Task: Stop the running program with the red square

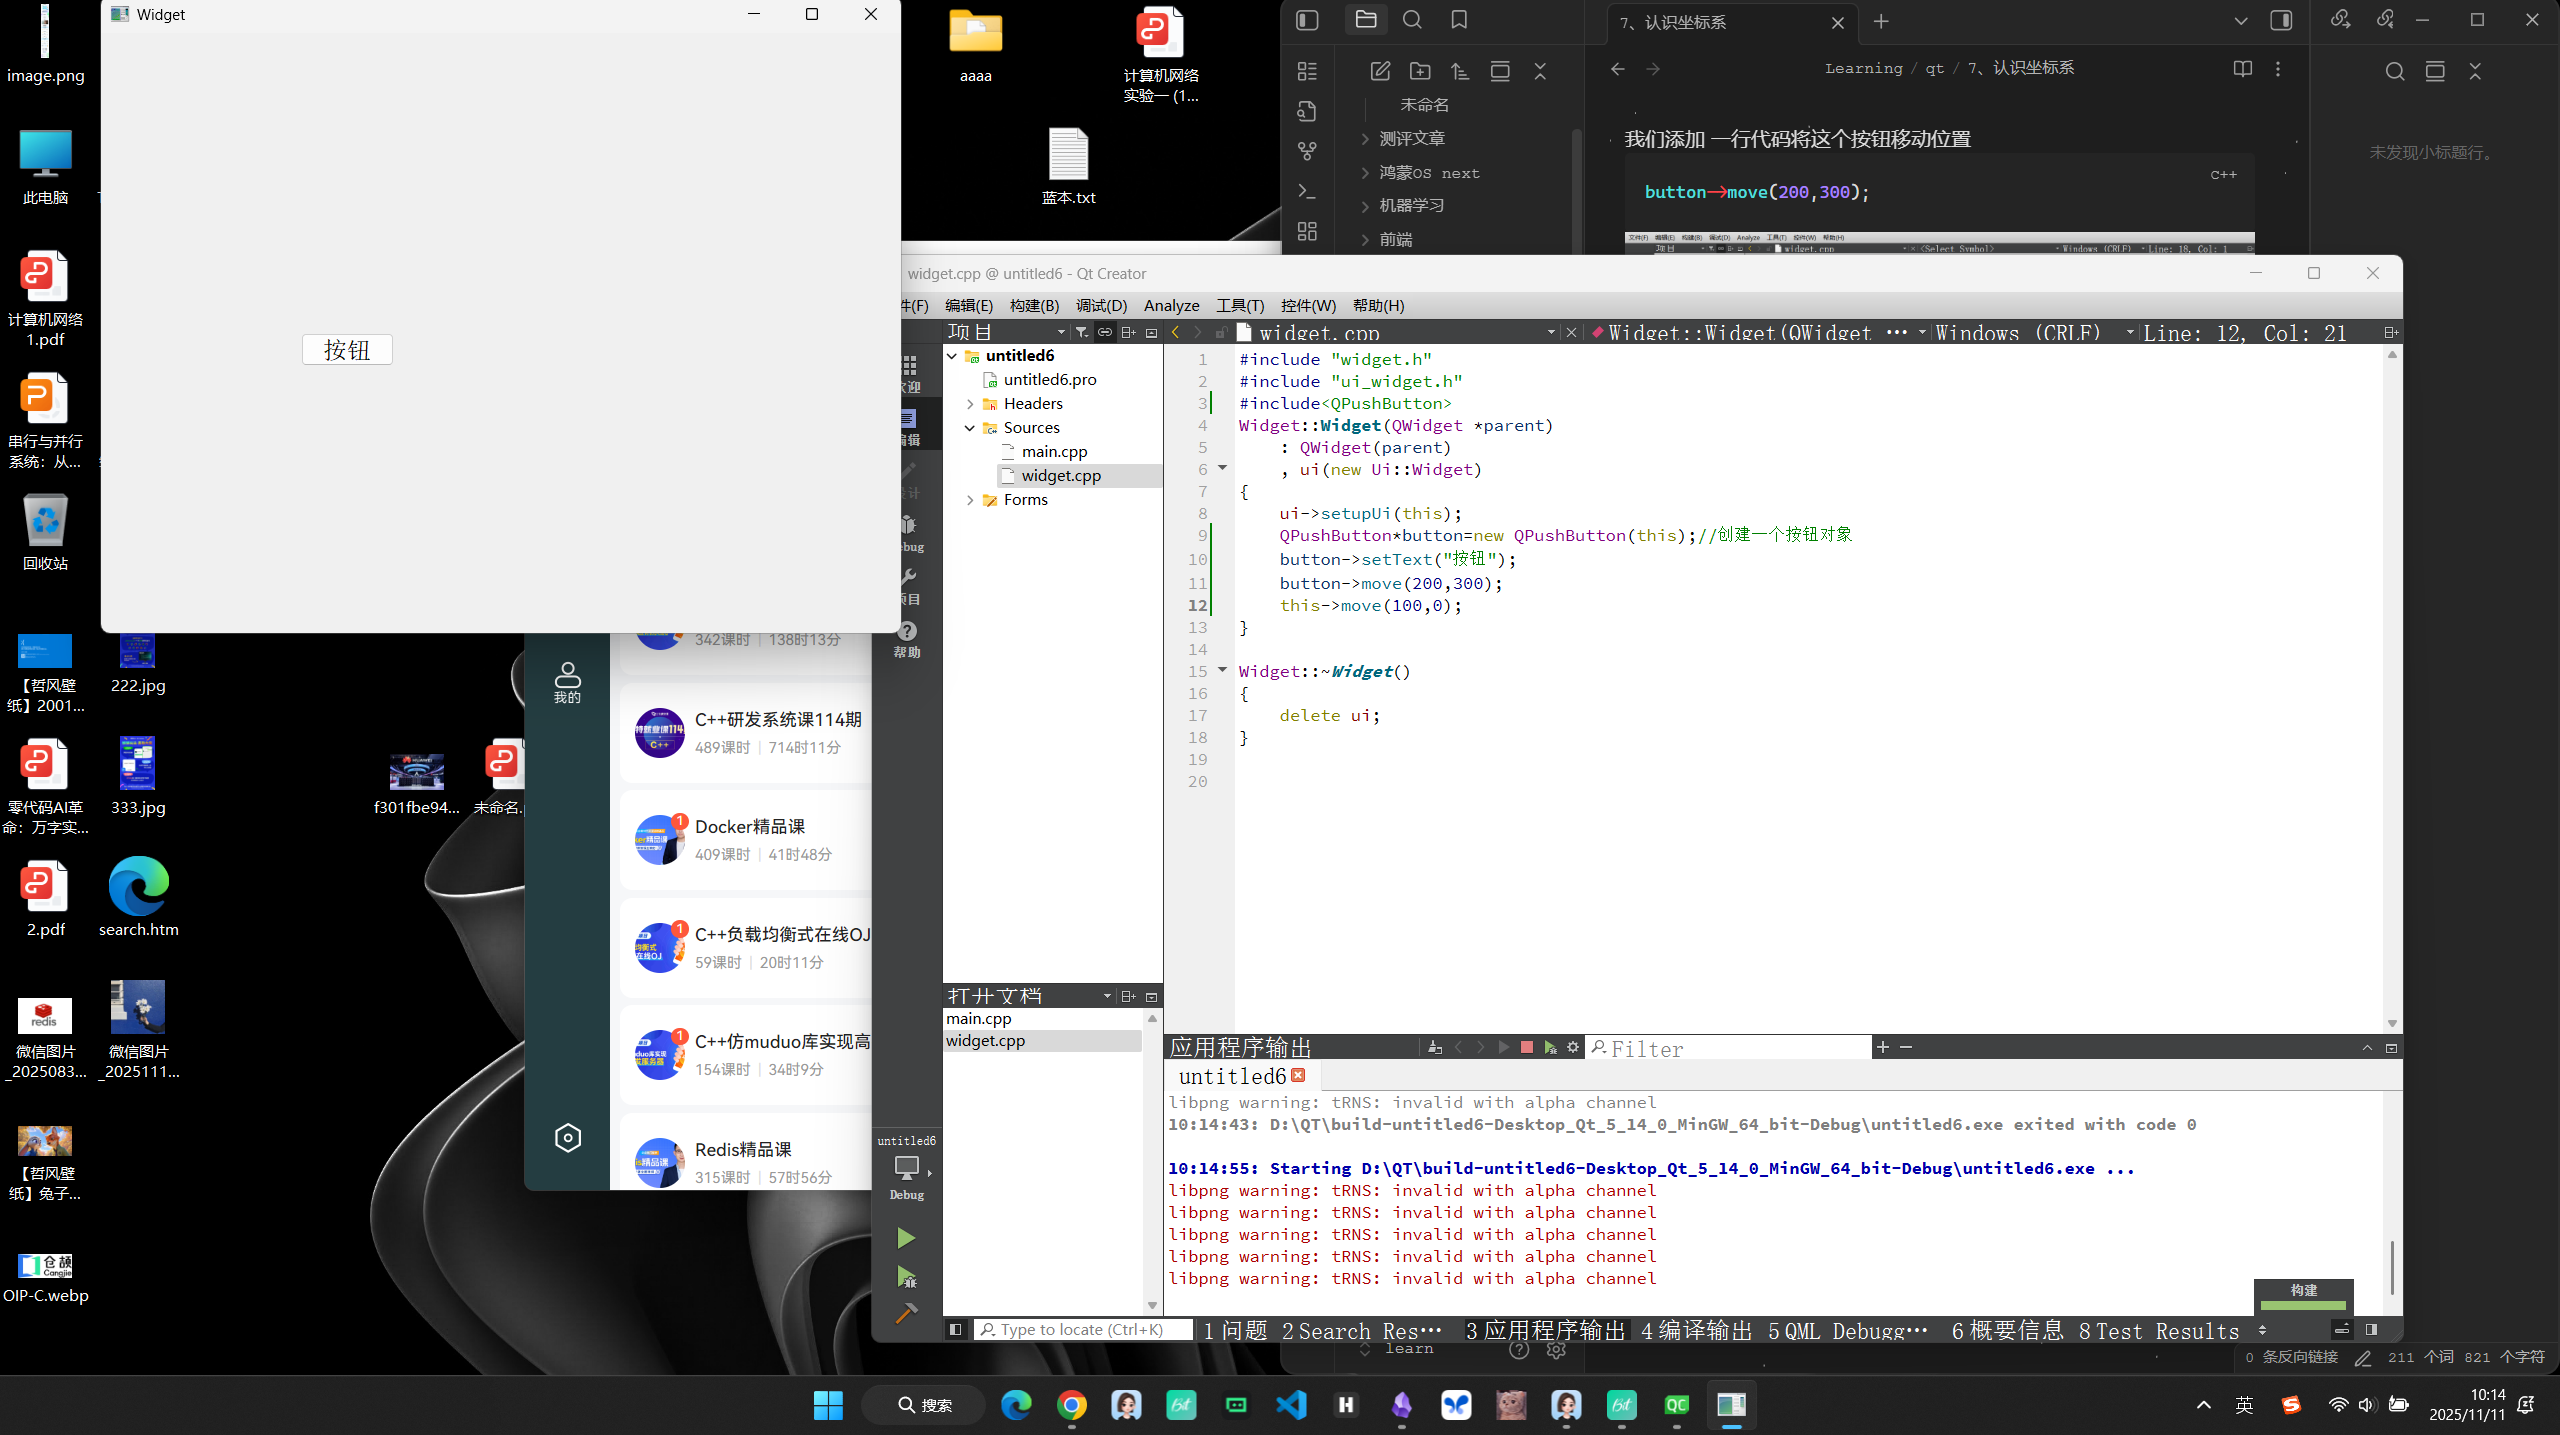Action: point(1526,1047)
